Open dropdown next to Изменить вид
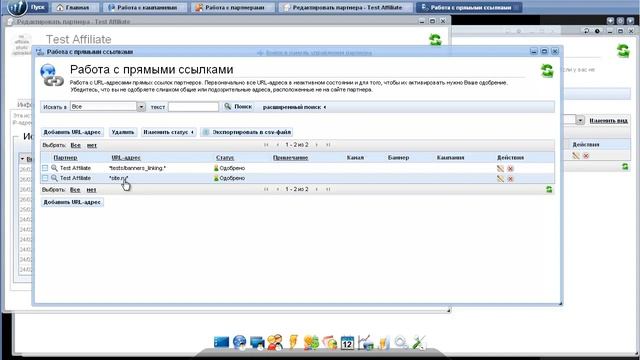Screen dimensions: 640x360 tap(580, 120)
